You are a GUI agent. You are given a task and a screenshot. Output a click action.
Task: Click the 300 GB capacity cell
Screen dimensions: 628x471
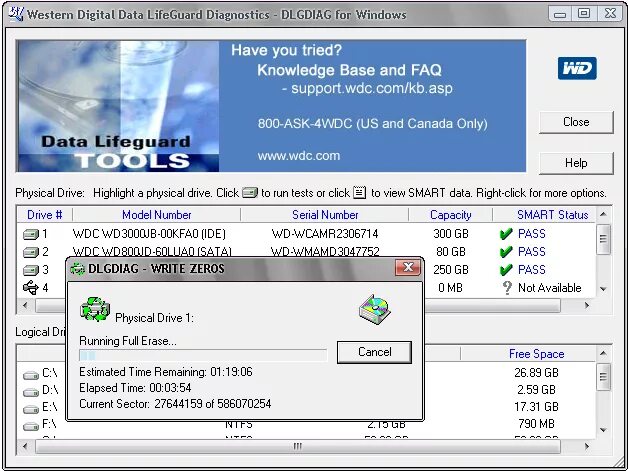click(451, 234)
